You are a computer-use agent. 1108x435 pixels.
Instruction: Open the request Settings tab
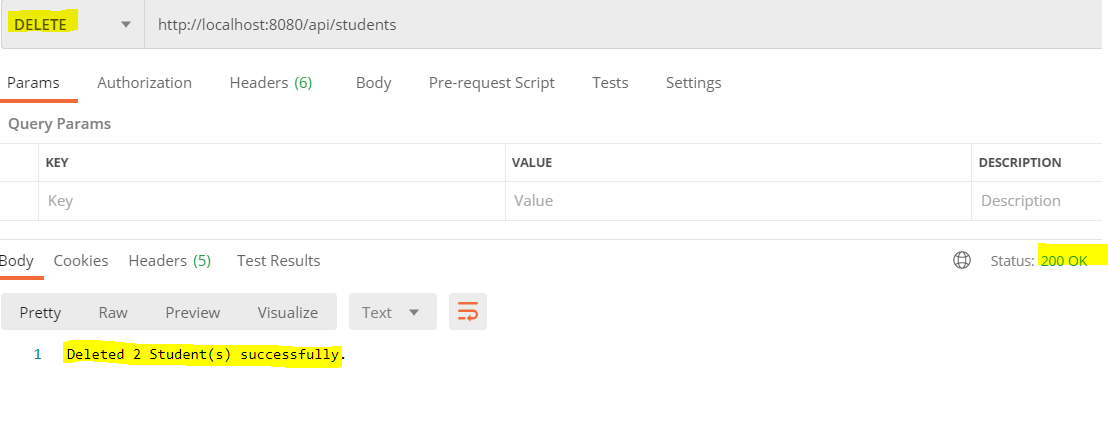693,83
